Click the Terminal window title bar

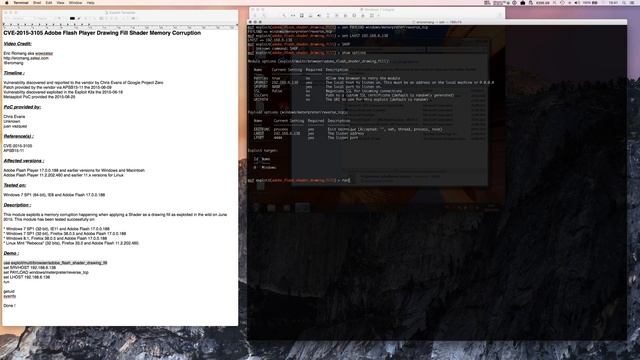click(437, 22)
